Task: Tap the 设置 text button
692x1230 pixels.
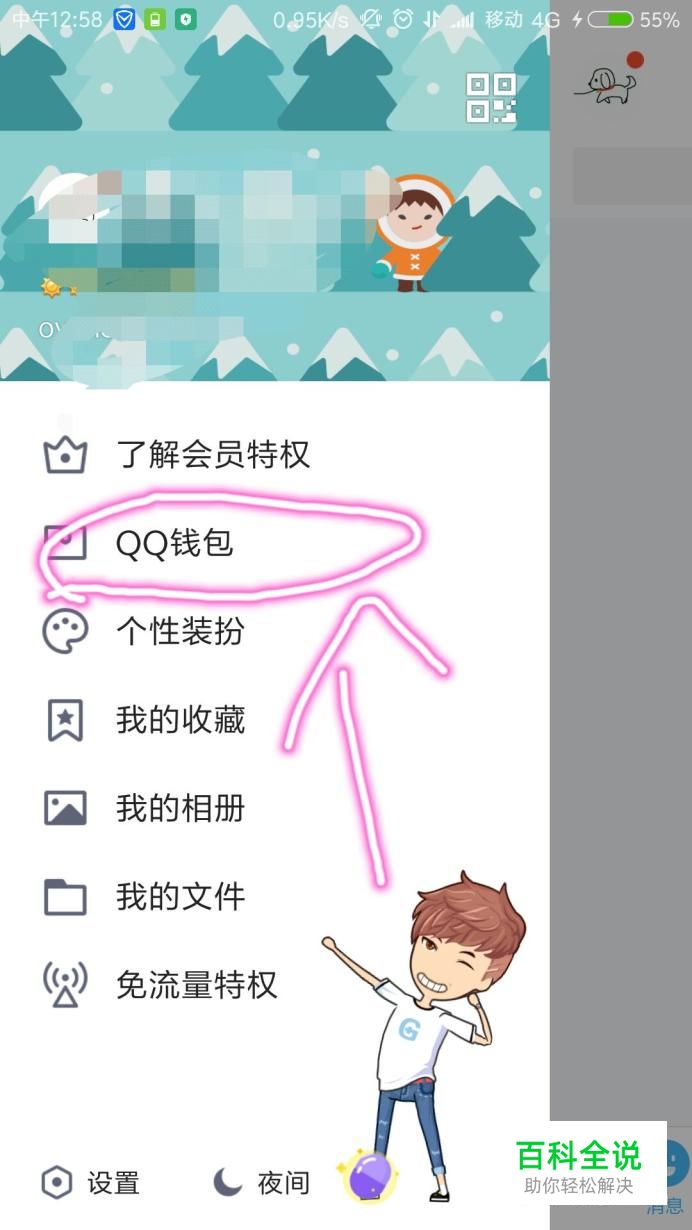Action: click(113, 1183)
